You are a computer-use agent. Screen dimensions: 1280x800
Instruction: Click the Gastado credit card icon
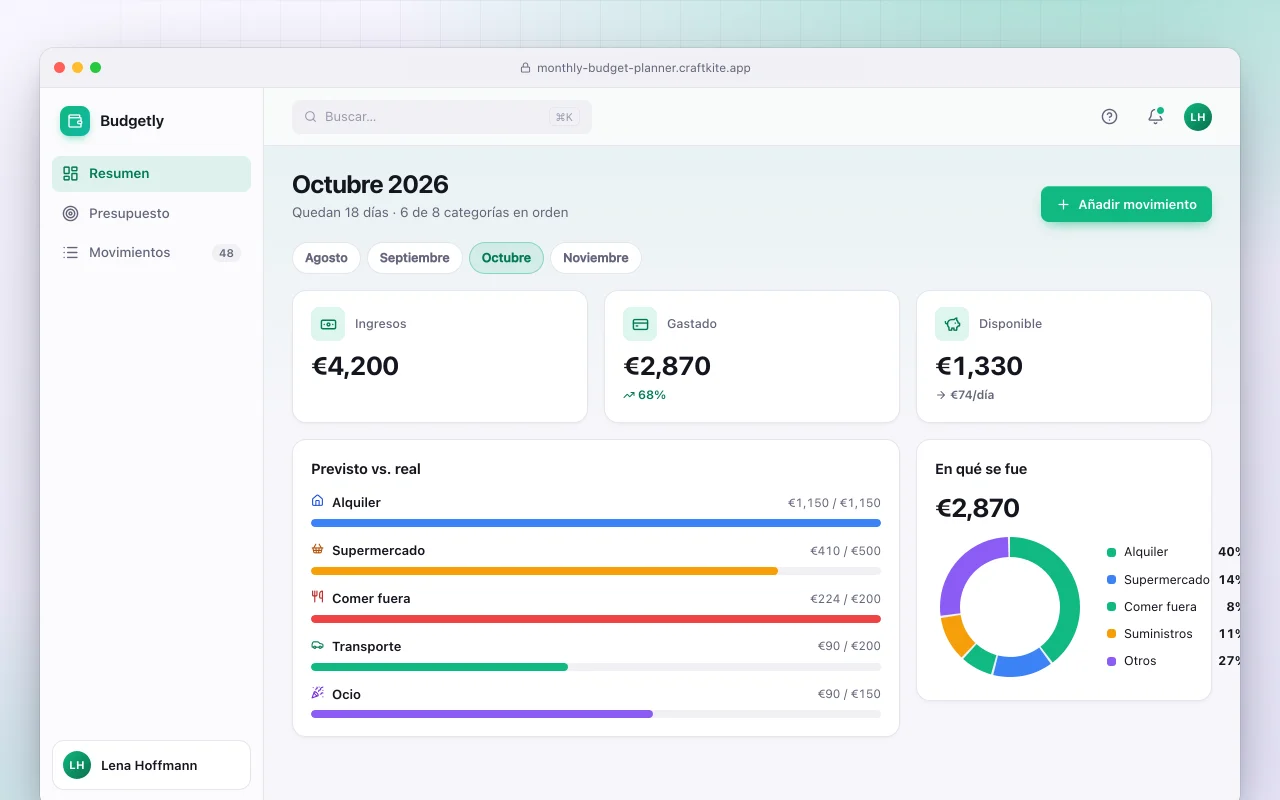(640, 324)
